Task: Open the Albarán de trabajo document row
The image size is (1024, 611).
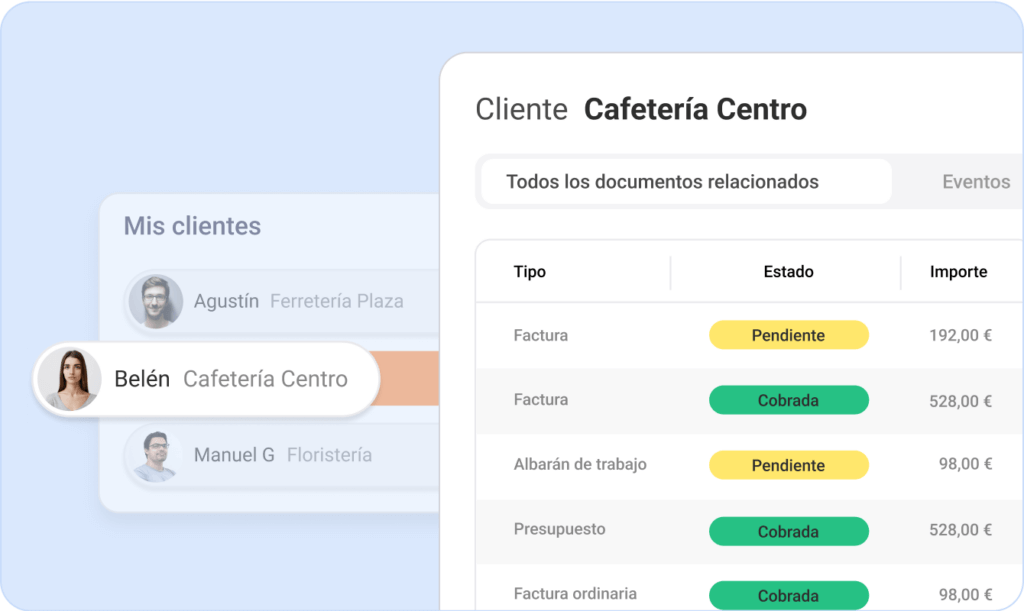Action: (580, 464)
